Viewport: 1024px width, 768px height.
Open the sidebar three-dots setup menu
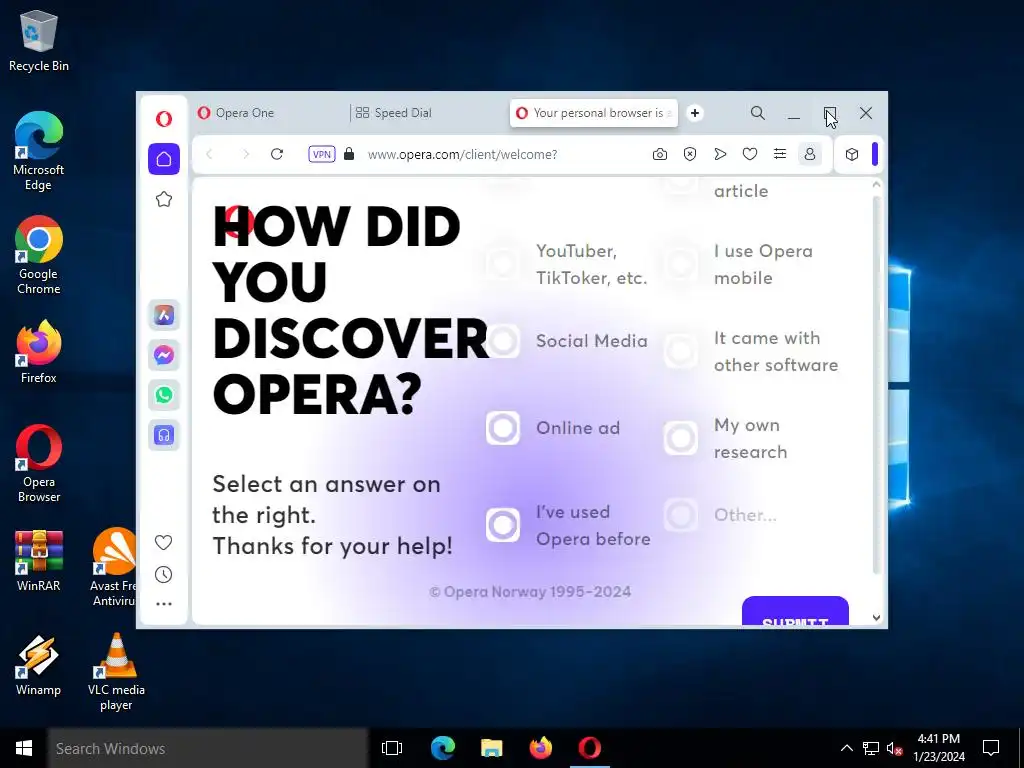pos(164,604)
